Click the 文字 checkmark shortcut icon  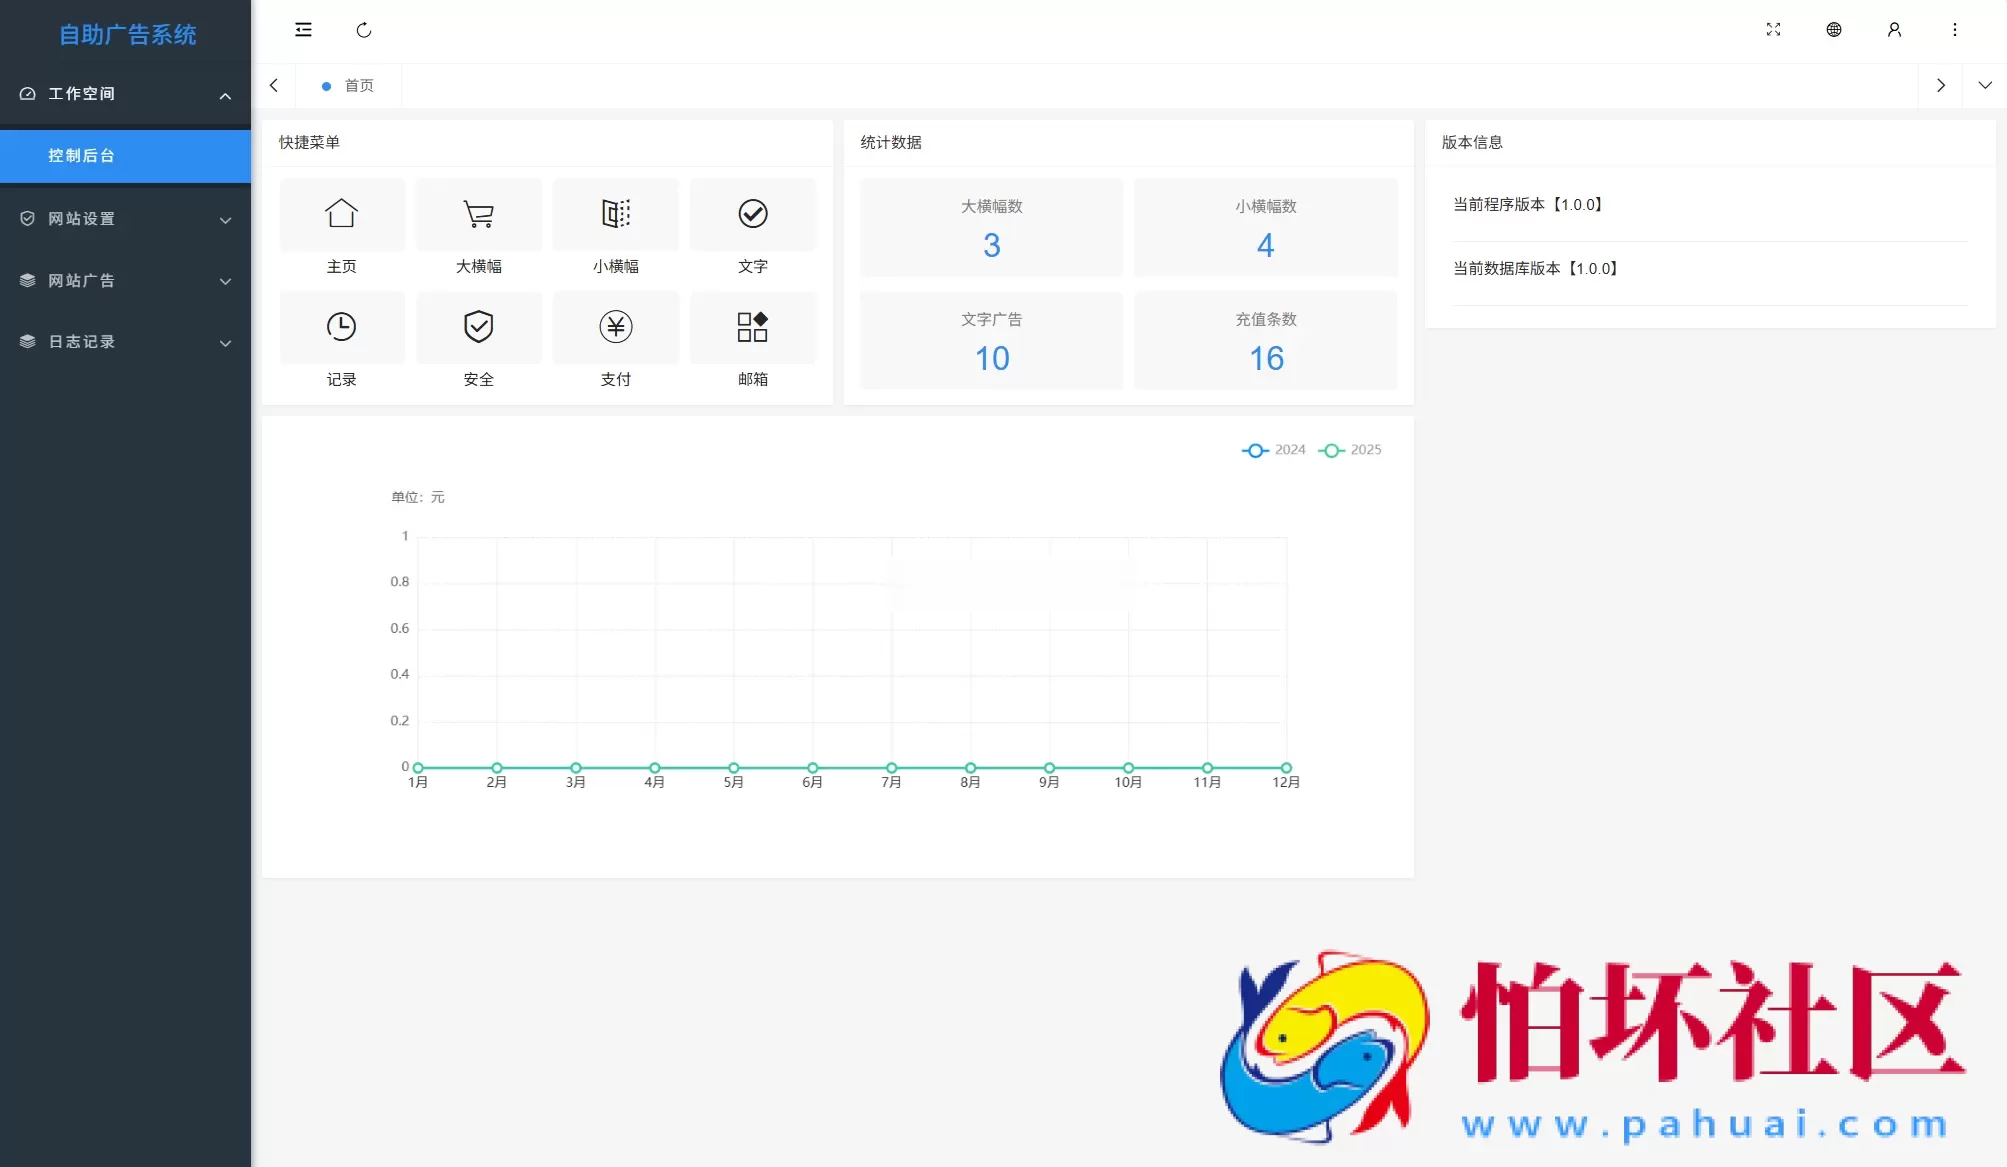tap(752, 214)
